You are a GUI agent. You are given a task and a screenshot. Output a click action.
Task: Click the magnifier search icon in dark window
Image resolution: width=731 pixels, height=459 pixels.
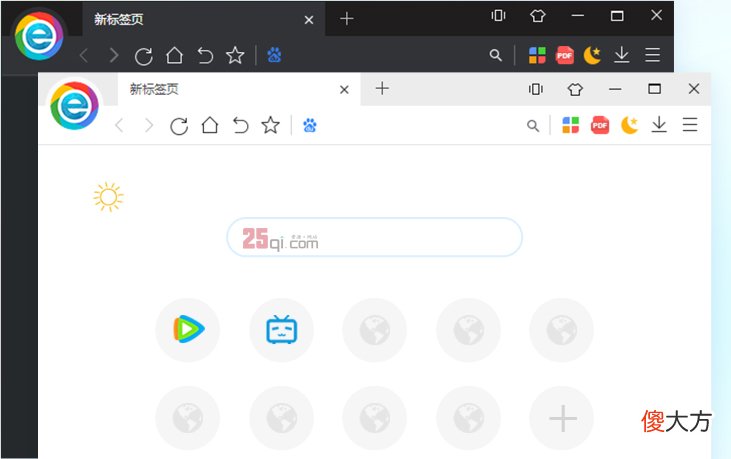496,55
